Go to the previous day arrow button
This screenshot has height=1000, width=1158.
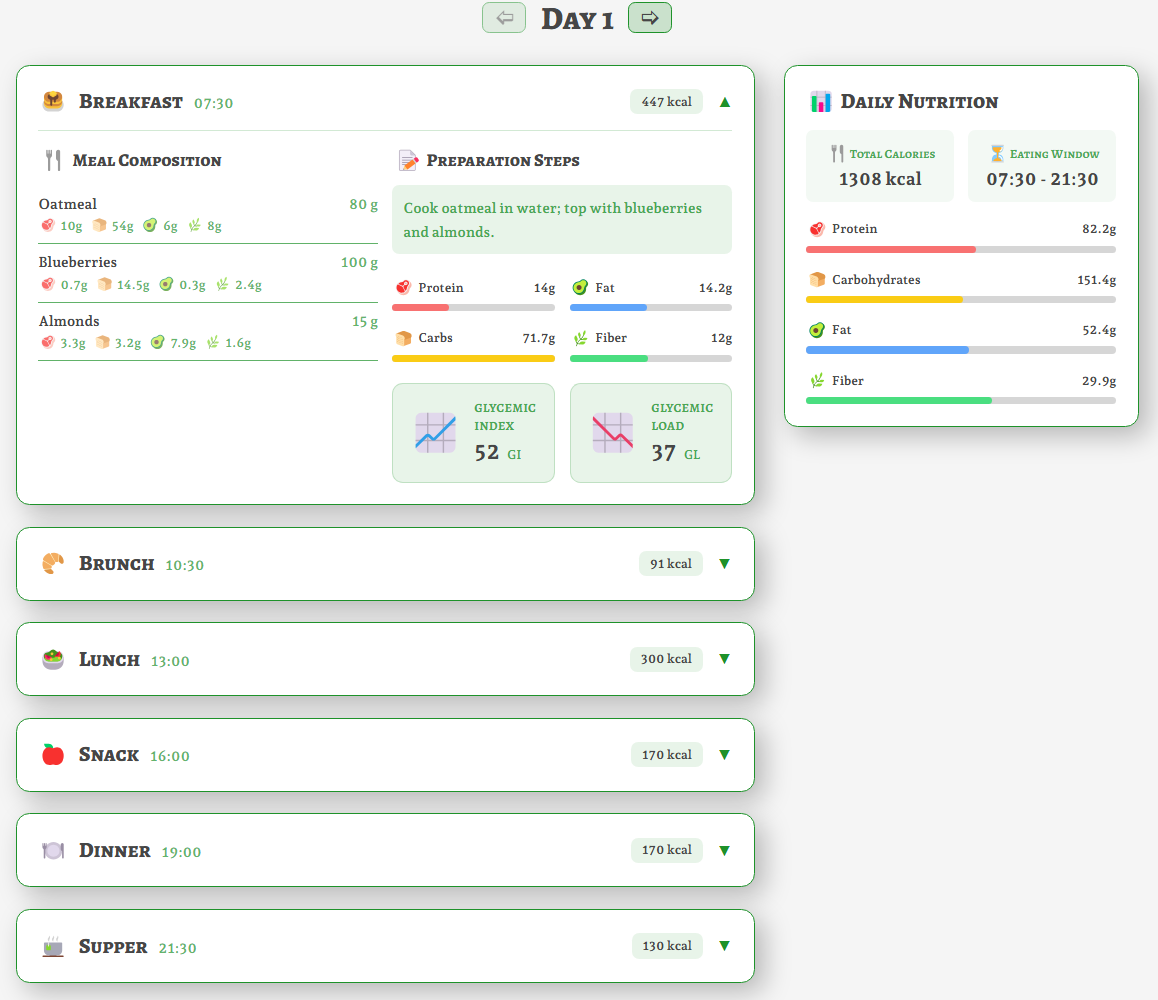(504, 18)
